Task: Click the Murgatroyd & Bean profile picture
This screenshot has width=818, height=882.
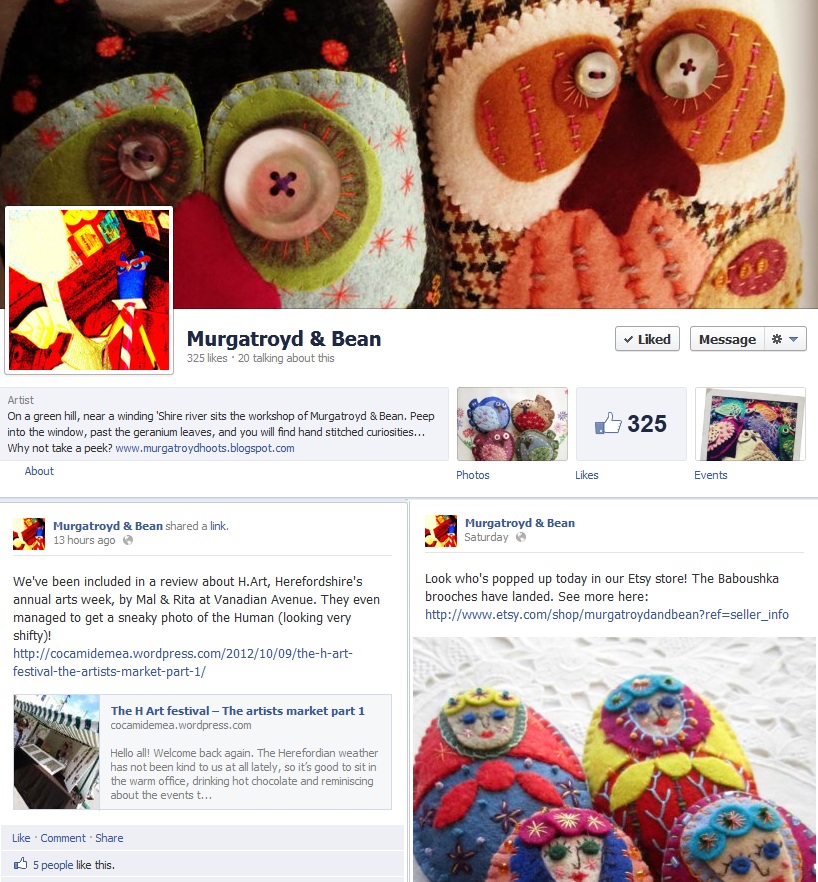Action: point(89,290)
